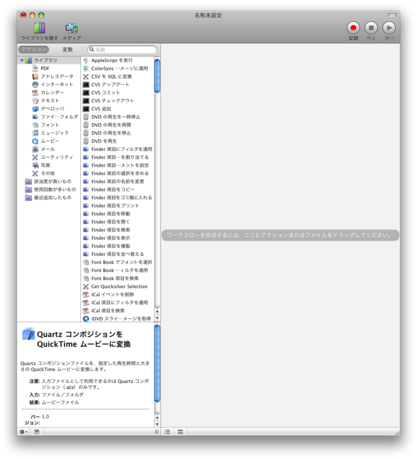The width and height of the screenshot is (417, 459).
Task: Select 'Font Book でフォントを選択' action
Action: click(118, 262)
